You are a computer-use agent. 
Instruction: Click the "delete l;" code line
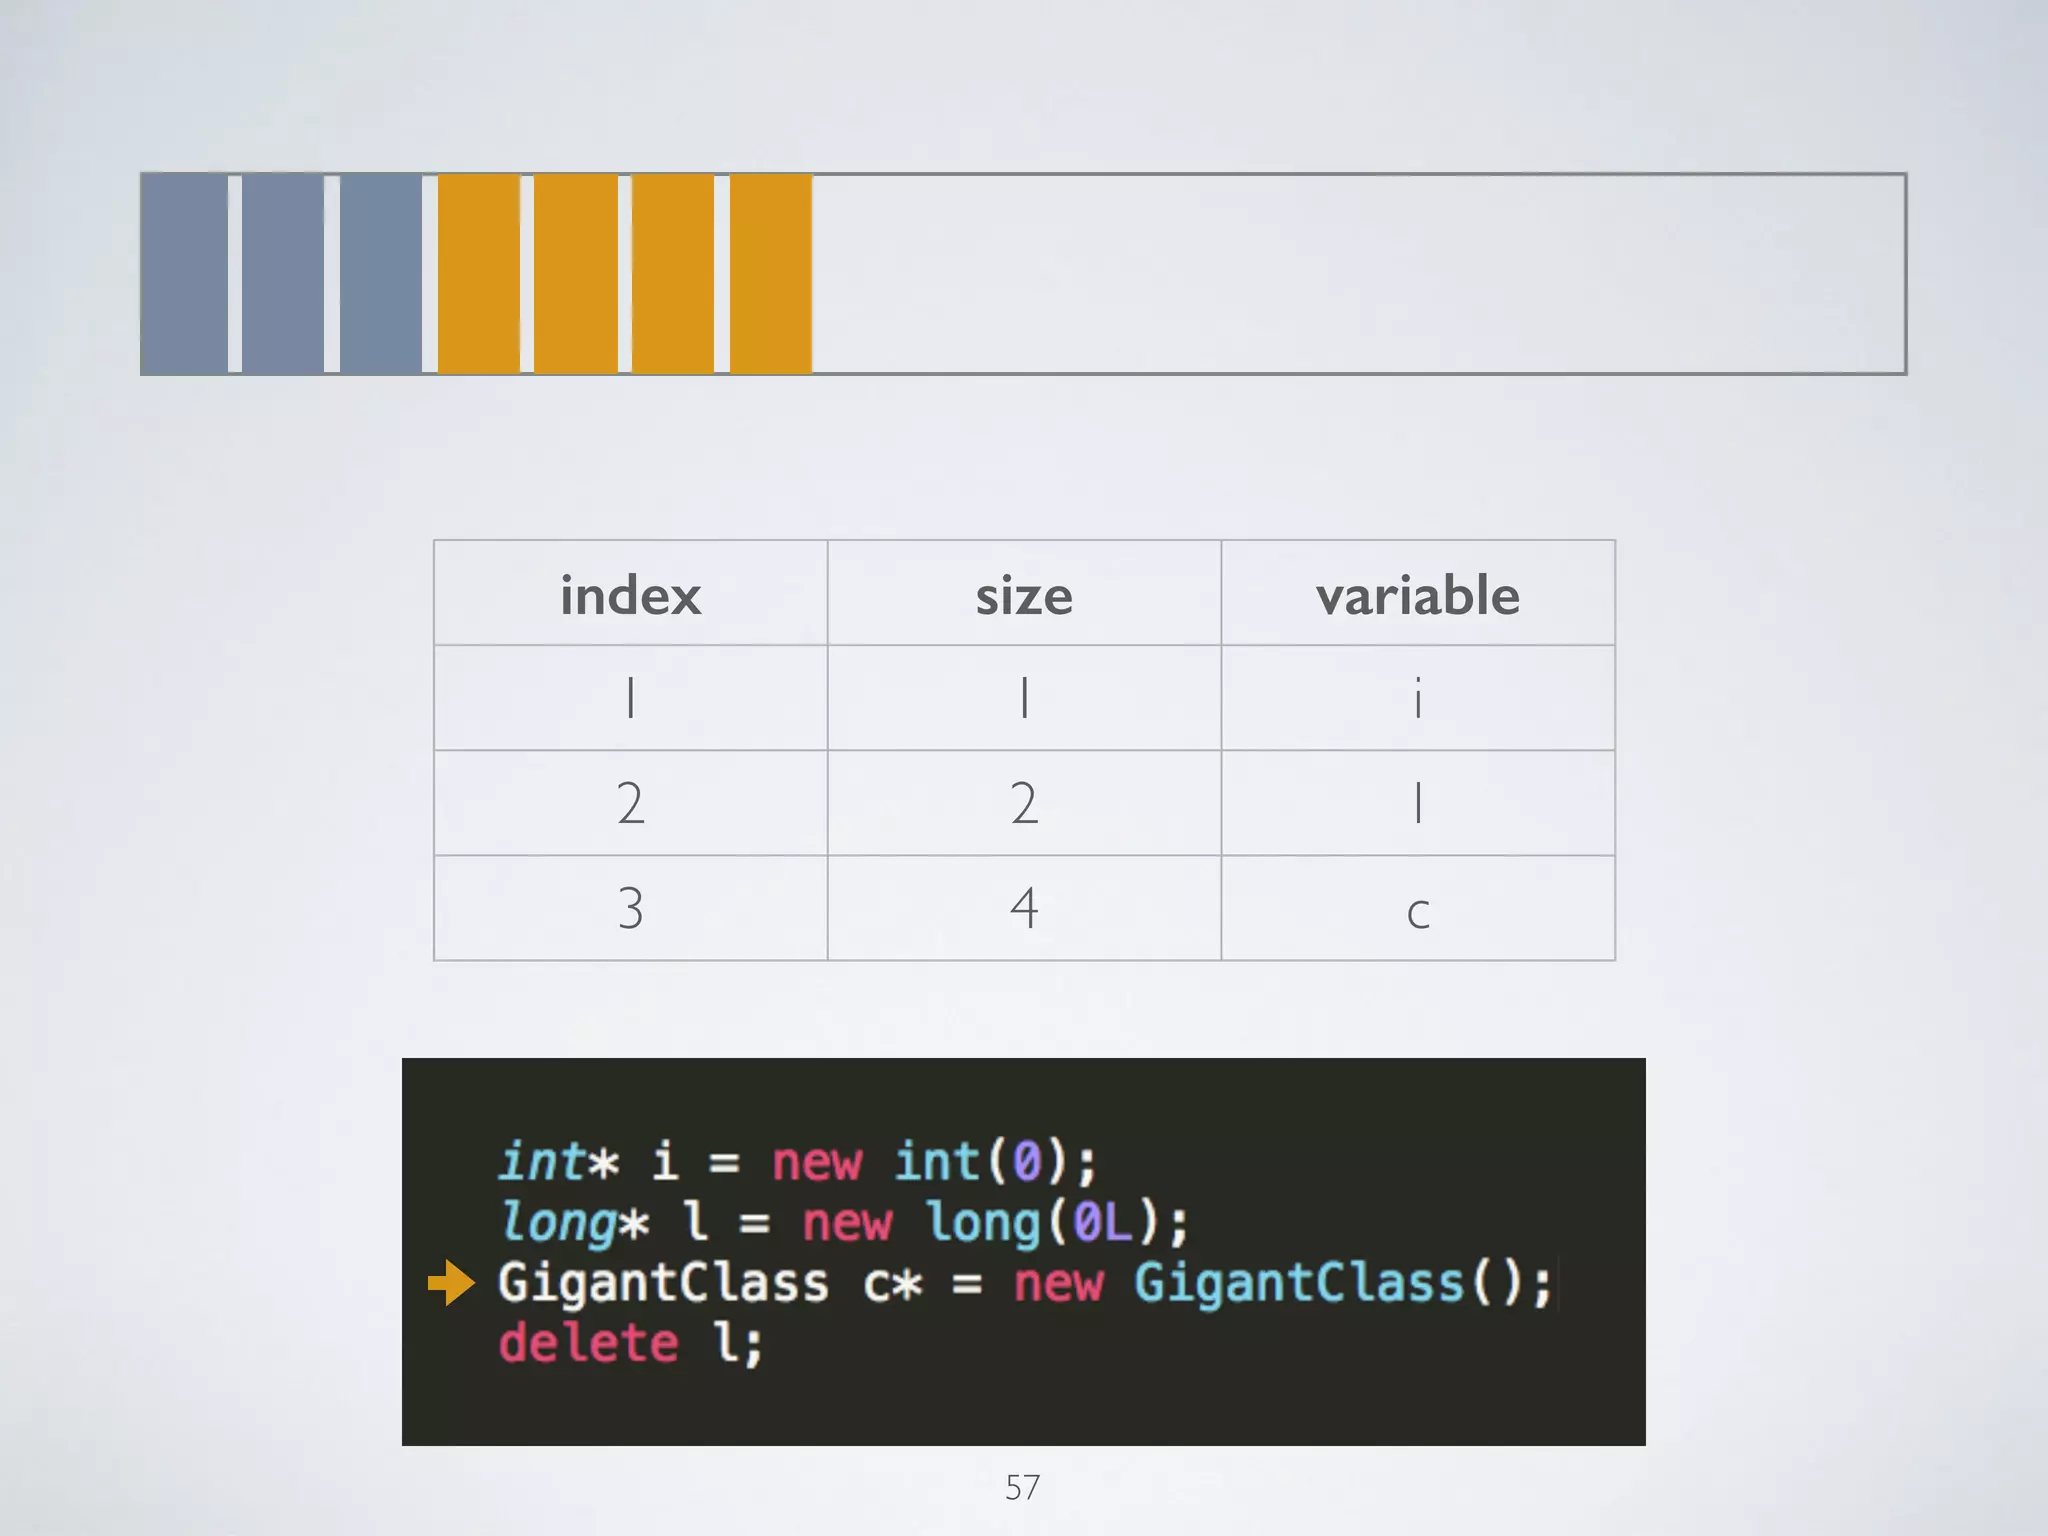click(631, 1343)
